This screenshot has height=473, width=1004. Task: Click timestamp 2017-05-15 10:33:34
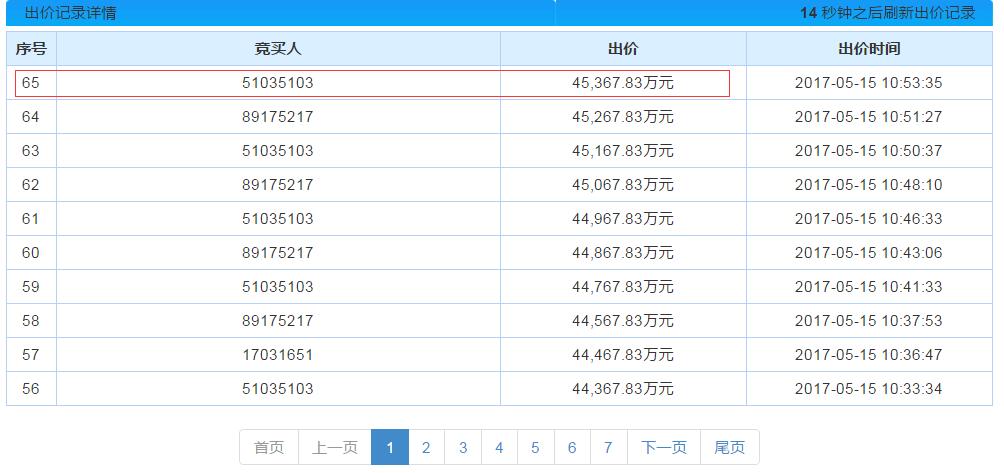[x=868, y=389]
